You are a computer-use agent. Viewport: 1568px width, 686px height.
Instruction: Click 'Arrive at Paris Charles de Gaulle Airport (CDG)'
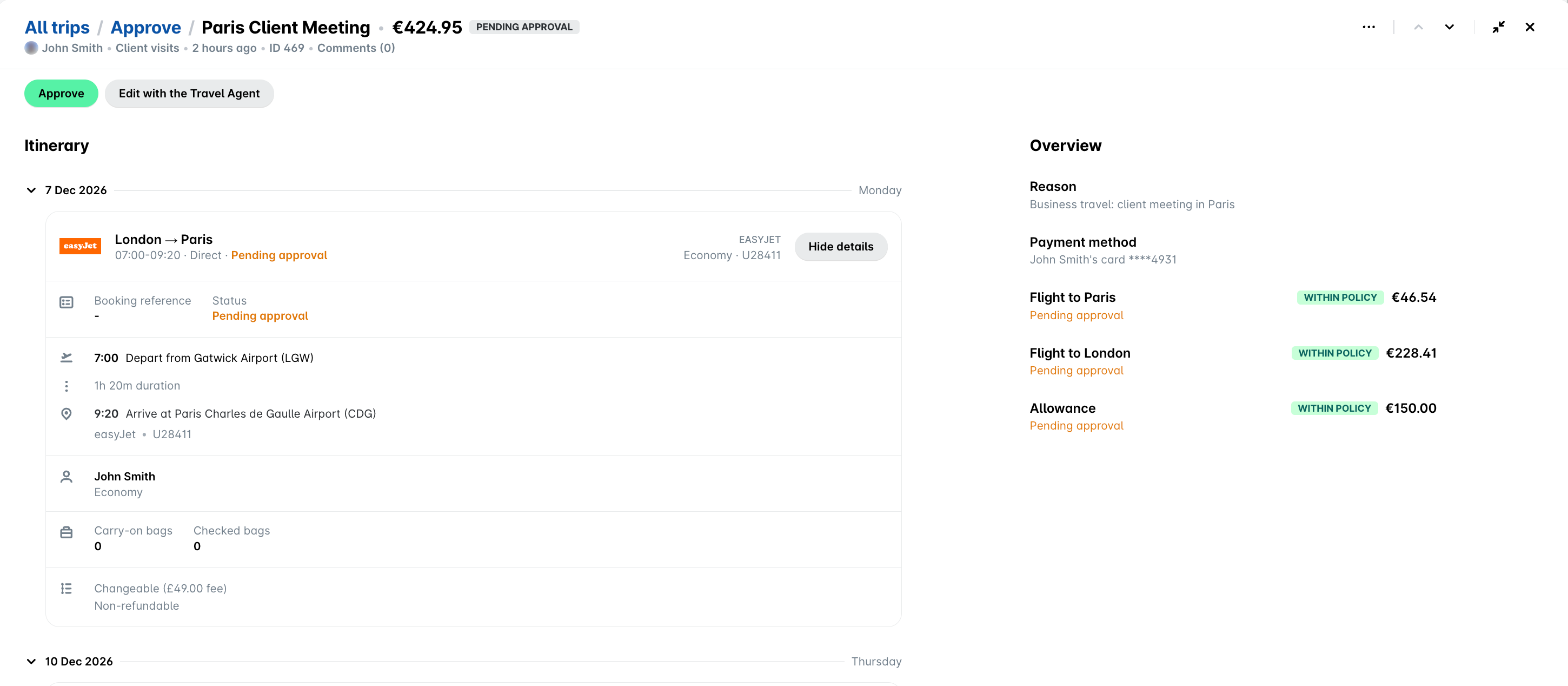(251, 414)
